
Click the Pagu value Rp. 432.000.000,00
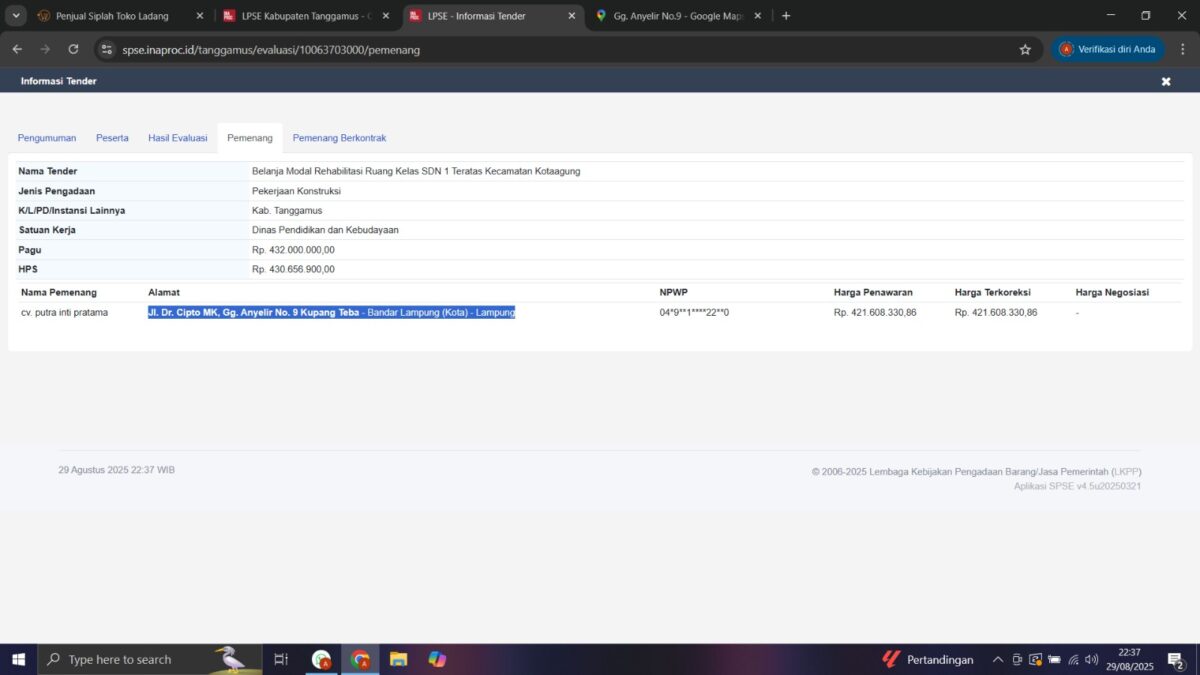[x=293, y=250]
